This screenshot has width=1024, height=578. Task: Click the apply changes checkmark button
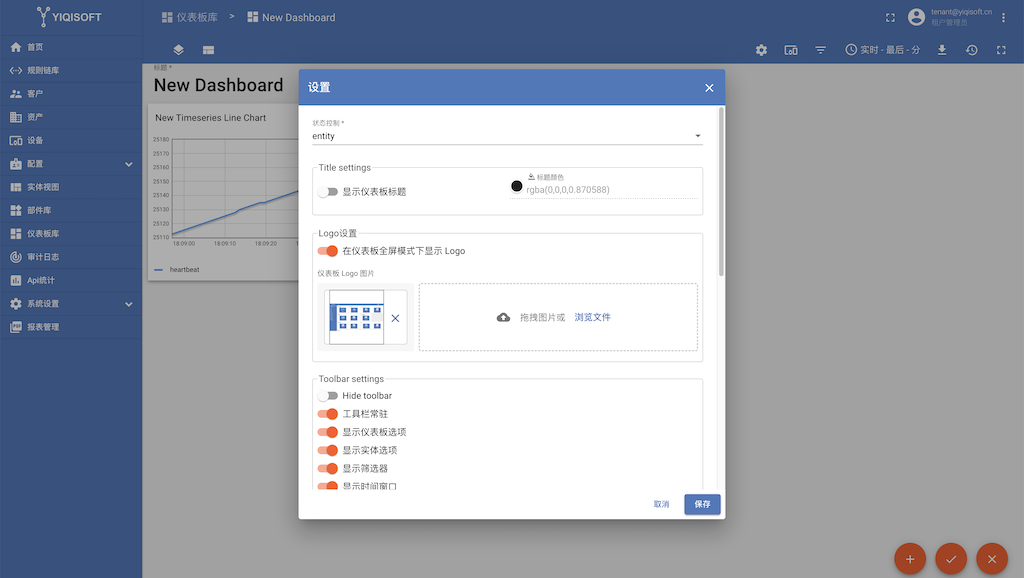(951, 559)
